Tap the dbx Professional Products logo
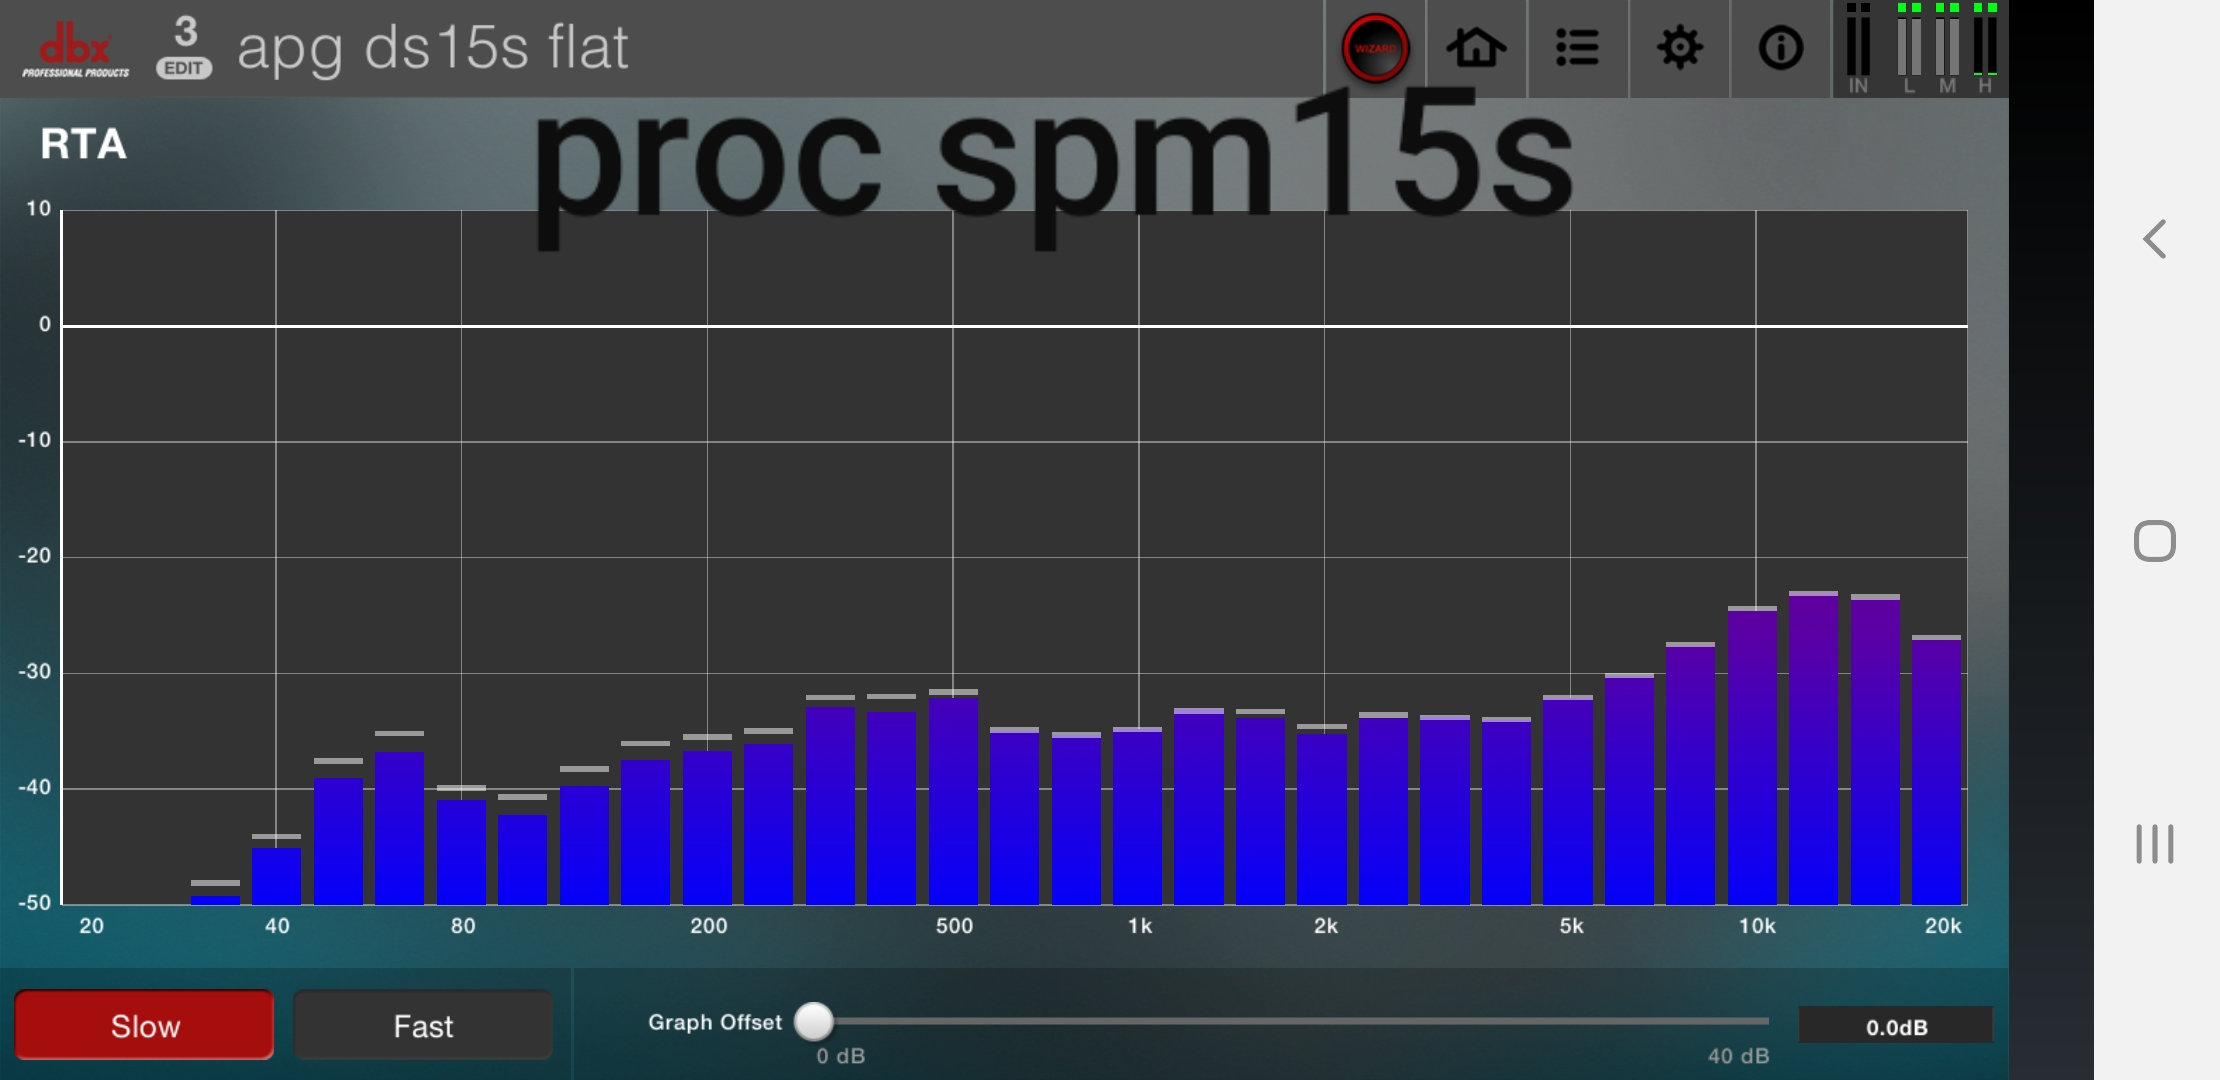The image size is (2220, 1080). point(76,50)
